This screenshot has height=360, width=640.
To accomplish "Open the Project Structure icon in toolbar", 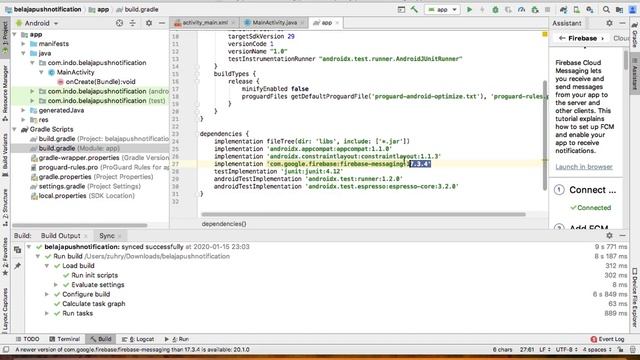I will (x=619, y=9).
